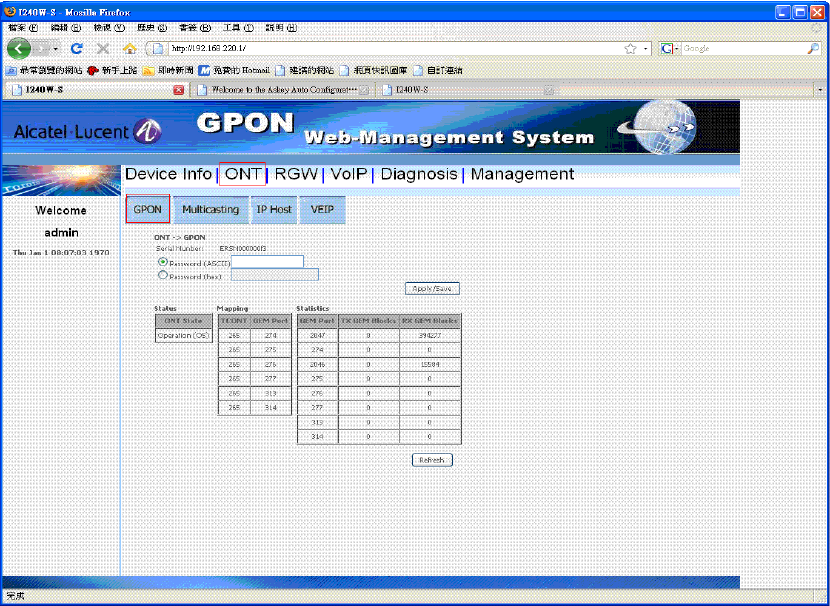Switch to the Welcome to the Askey Auto Configurat tab
Viewport: 830px width, 606px height.
point(283,90)
